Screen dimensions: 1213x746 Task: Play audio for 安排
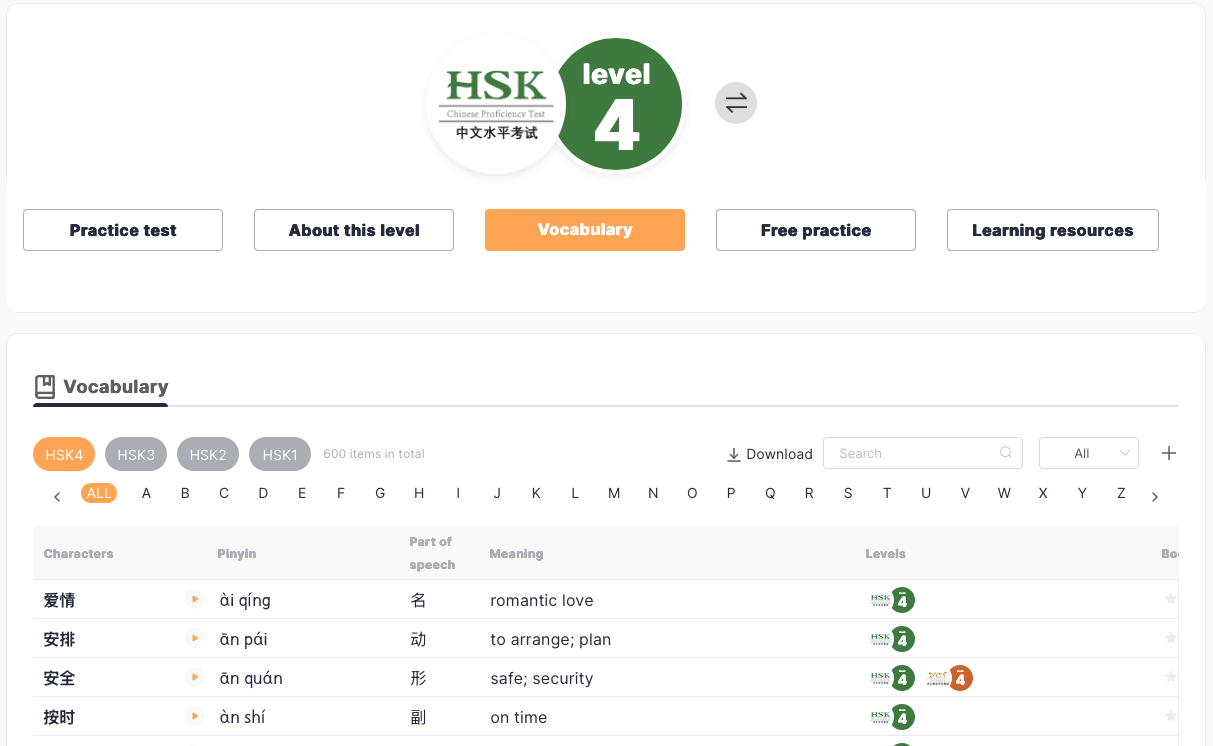[195, 638]
